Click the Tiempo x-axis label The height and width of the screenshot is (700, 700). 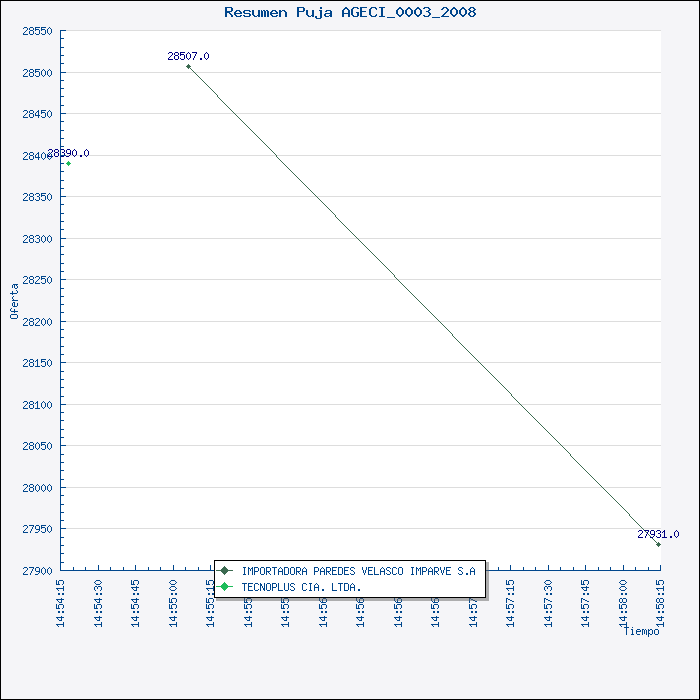point(642,631)
